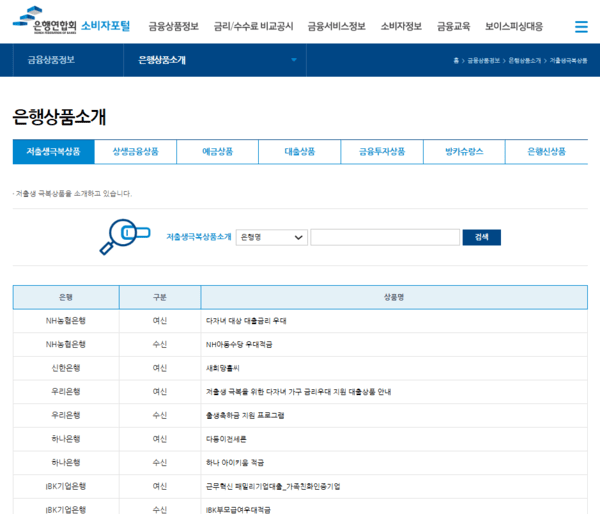Click 신한은행 bank name cell
600x514 pixels.
[66, 368]
